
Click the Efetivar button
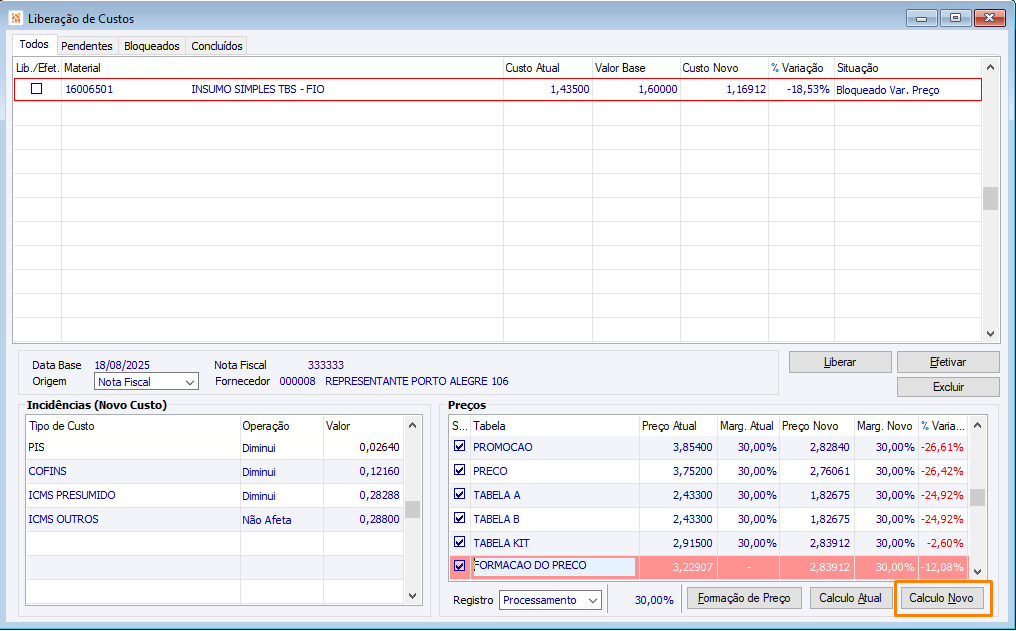tap(948, 362)
